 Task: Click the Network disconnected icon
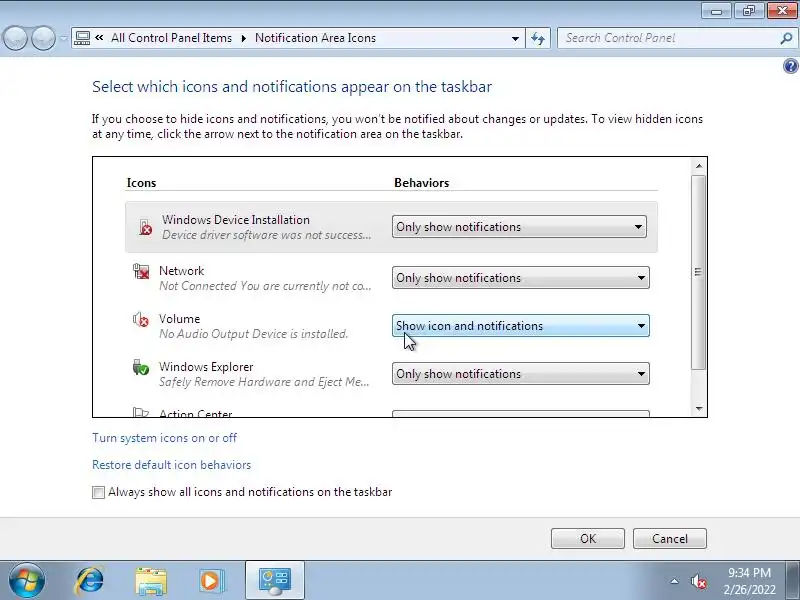141,271
